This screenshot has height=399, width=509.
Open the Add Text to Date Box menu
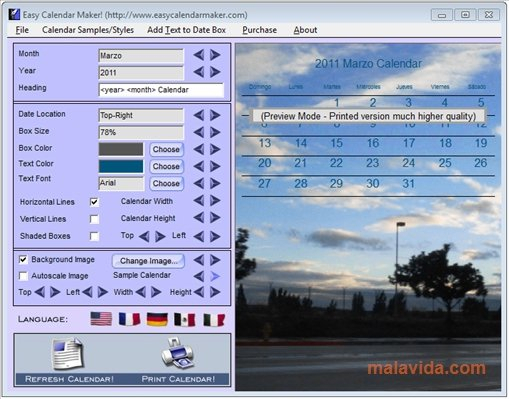point(186,30)
